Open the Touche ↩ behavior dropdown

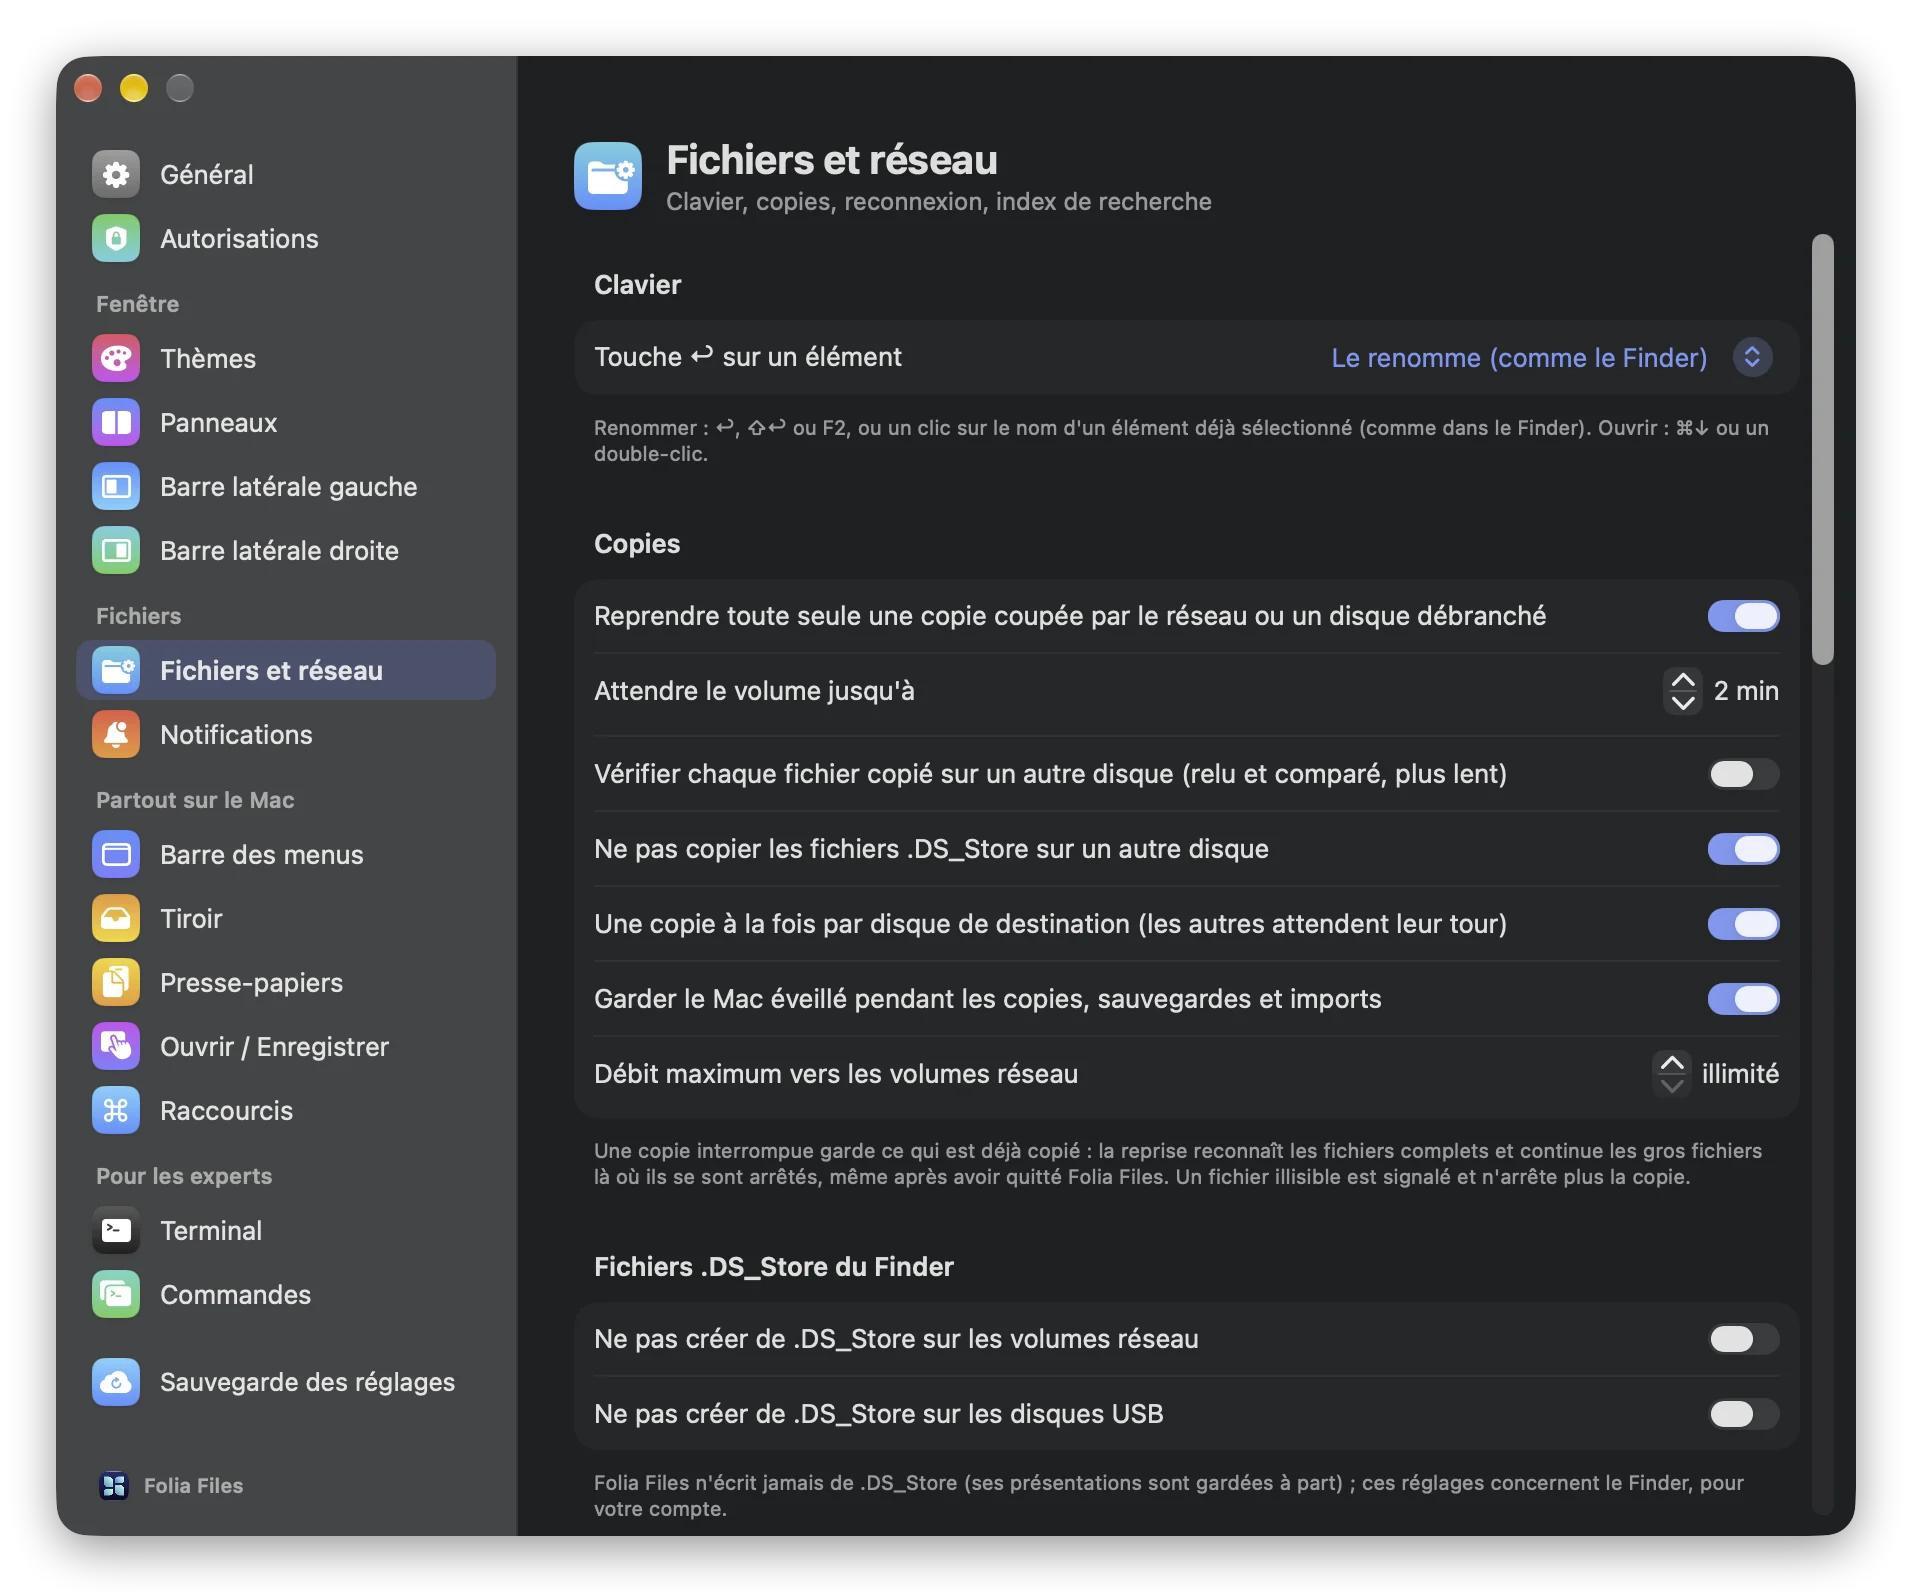(1552, 357)
